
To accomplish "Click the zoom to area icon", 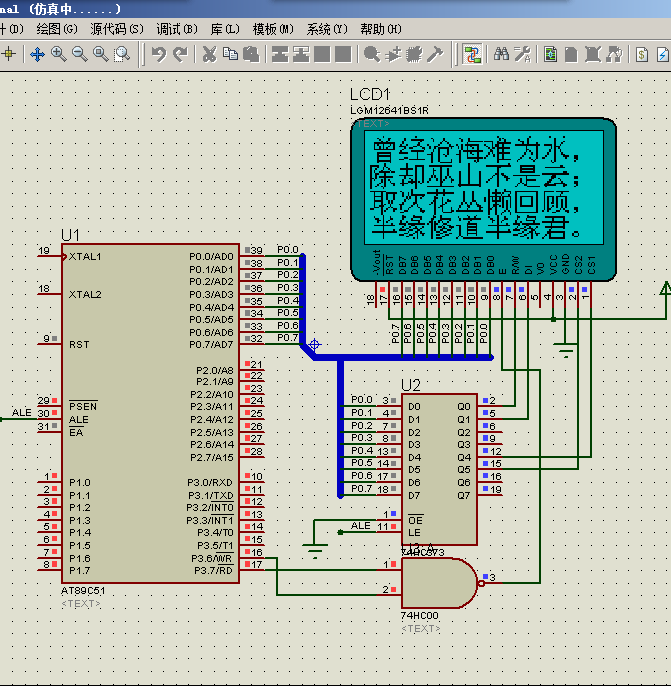I will (x=121, y=54).
